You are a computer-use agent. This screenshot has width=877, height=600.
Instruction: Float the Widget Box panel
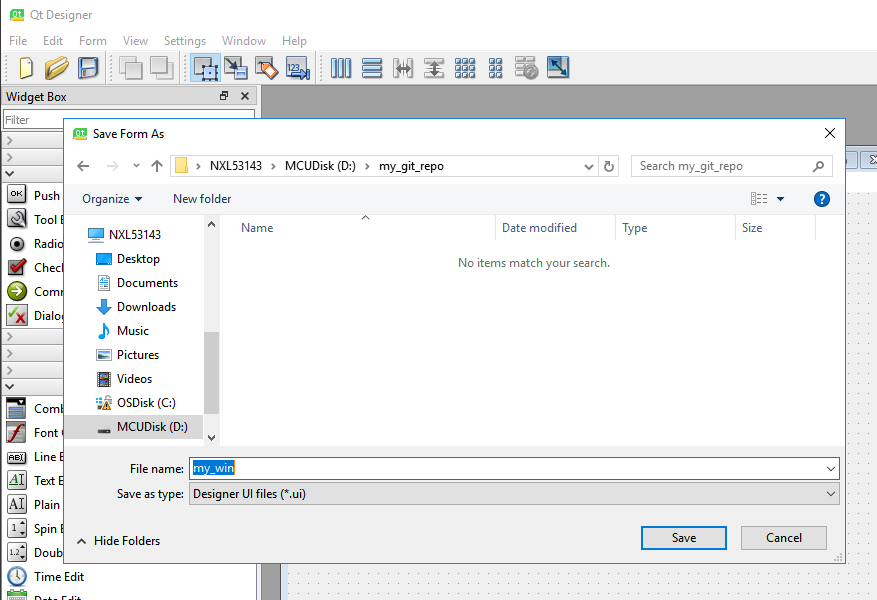[224, 96]
